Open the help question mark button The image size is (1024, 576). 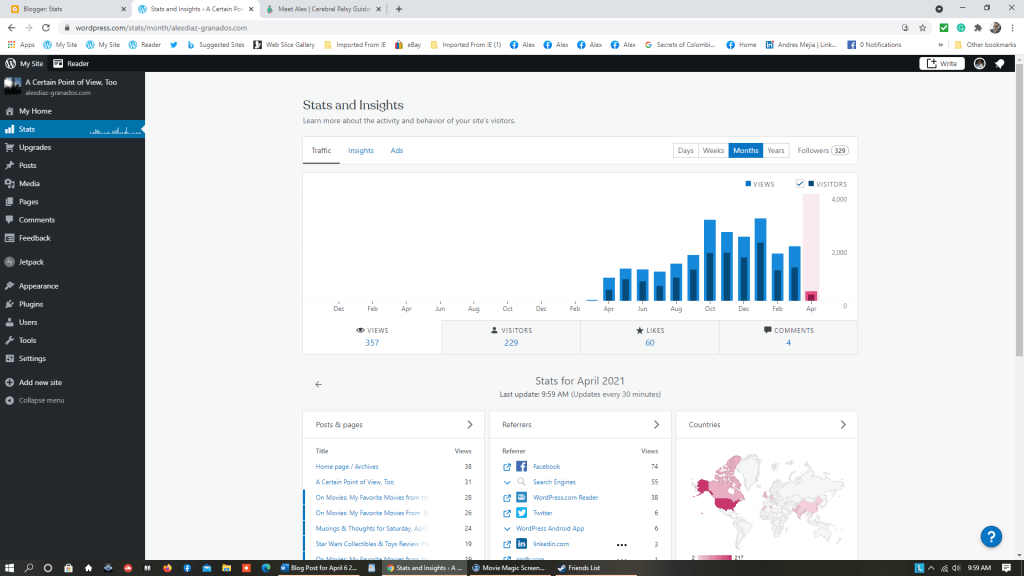(990, 536)
